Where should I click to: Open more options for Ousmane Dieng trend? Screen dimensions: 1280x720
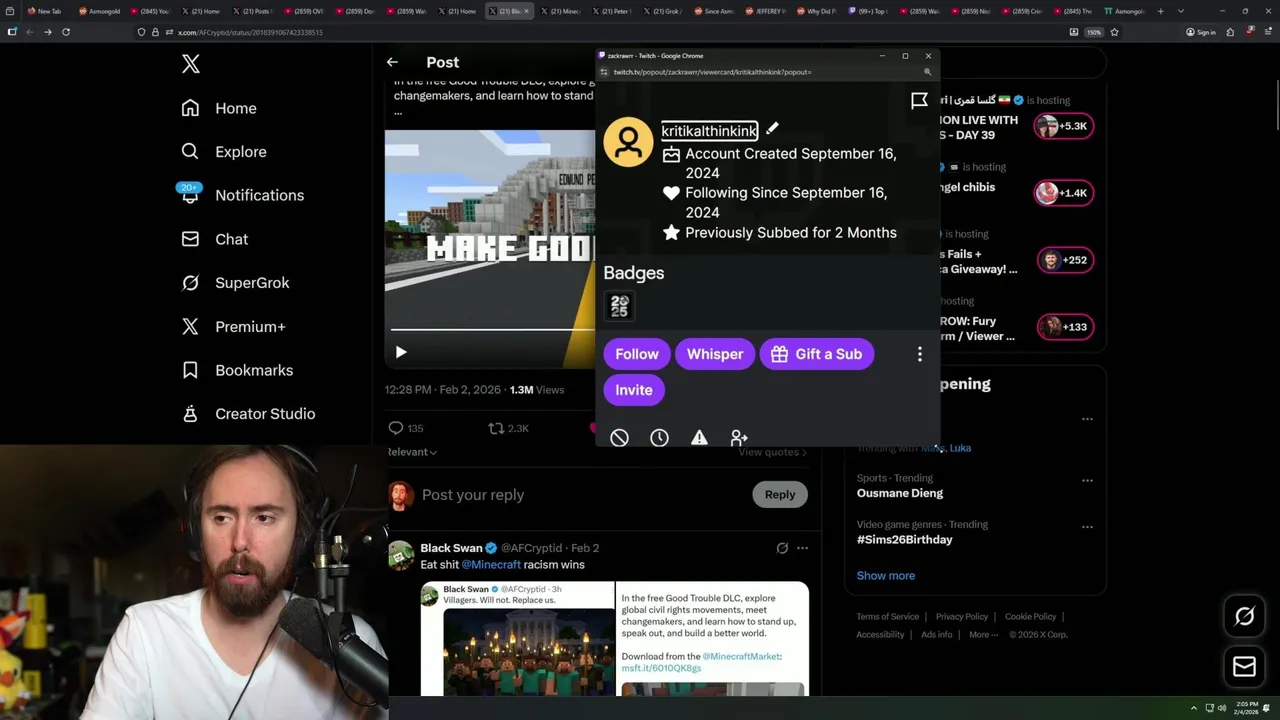pos(1087,480)
